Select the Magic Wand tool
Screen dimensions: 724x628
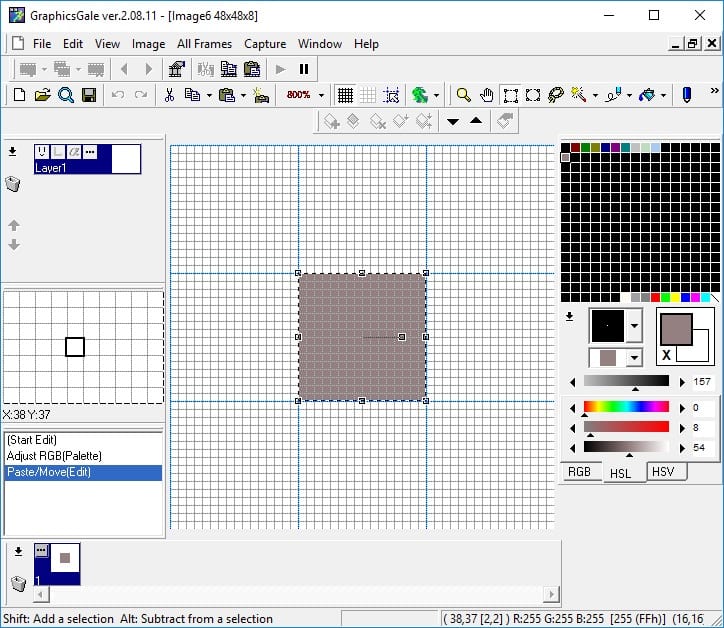coord(579,95)
